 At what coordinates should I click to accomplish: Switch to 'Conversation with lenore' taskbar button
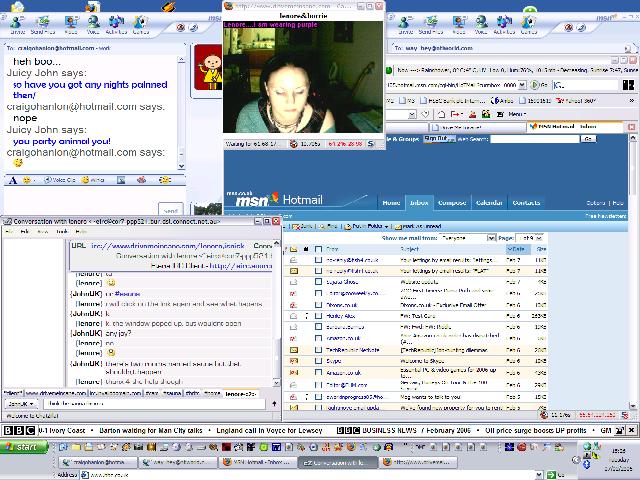(336, 462)
